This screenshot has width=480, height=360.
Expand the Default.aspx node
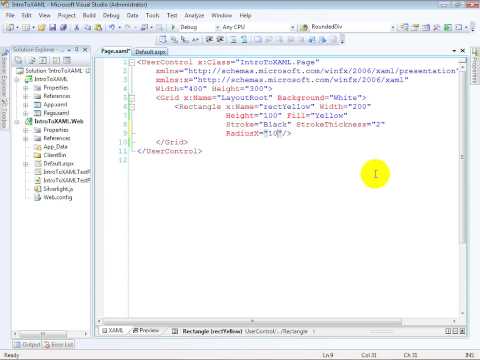point(26,164)
